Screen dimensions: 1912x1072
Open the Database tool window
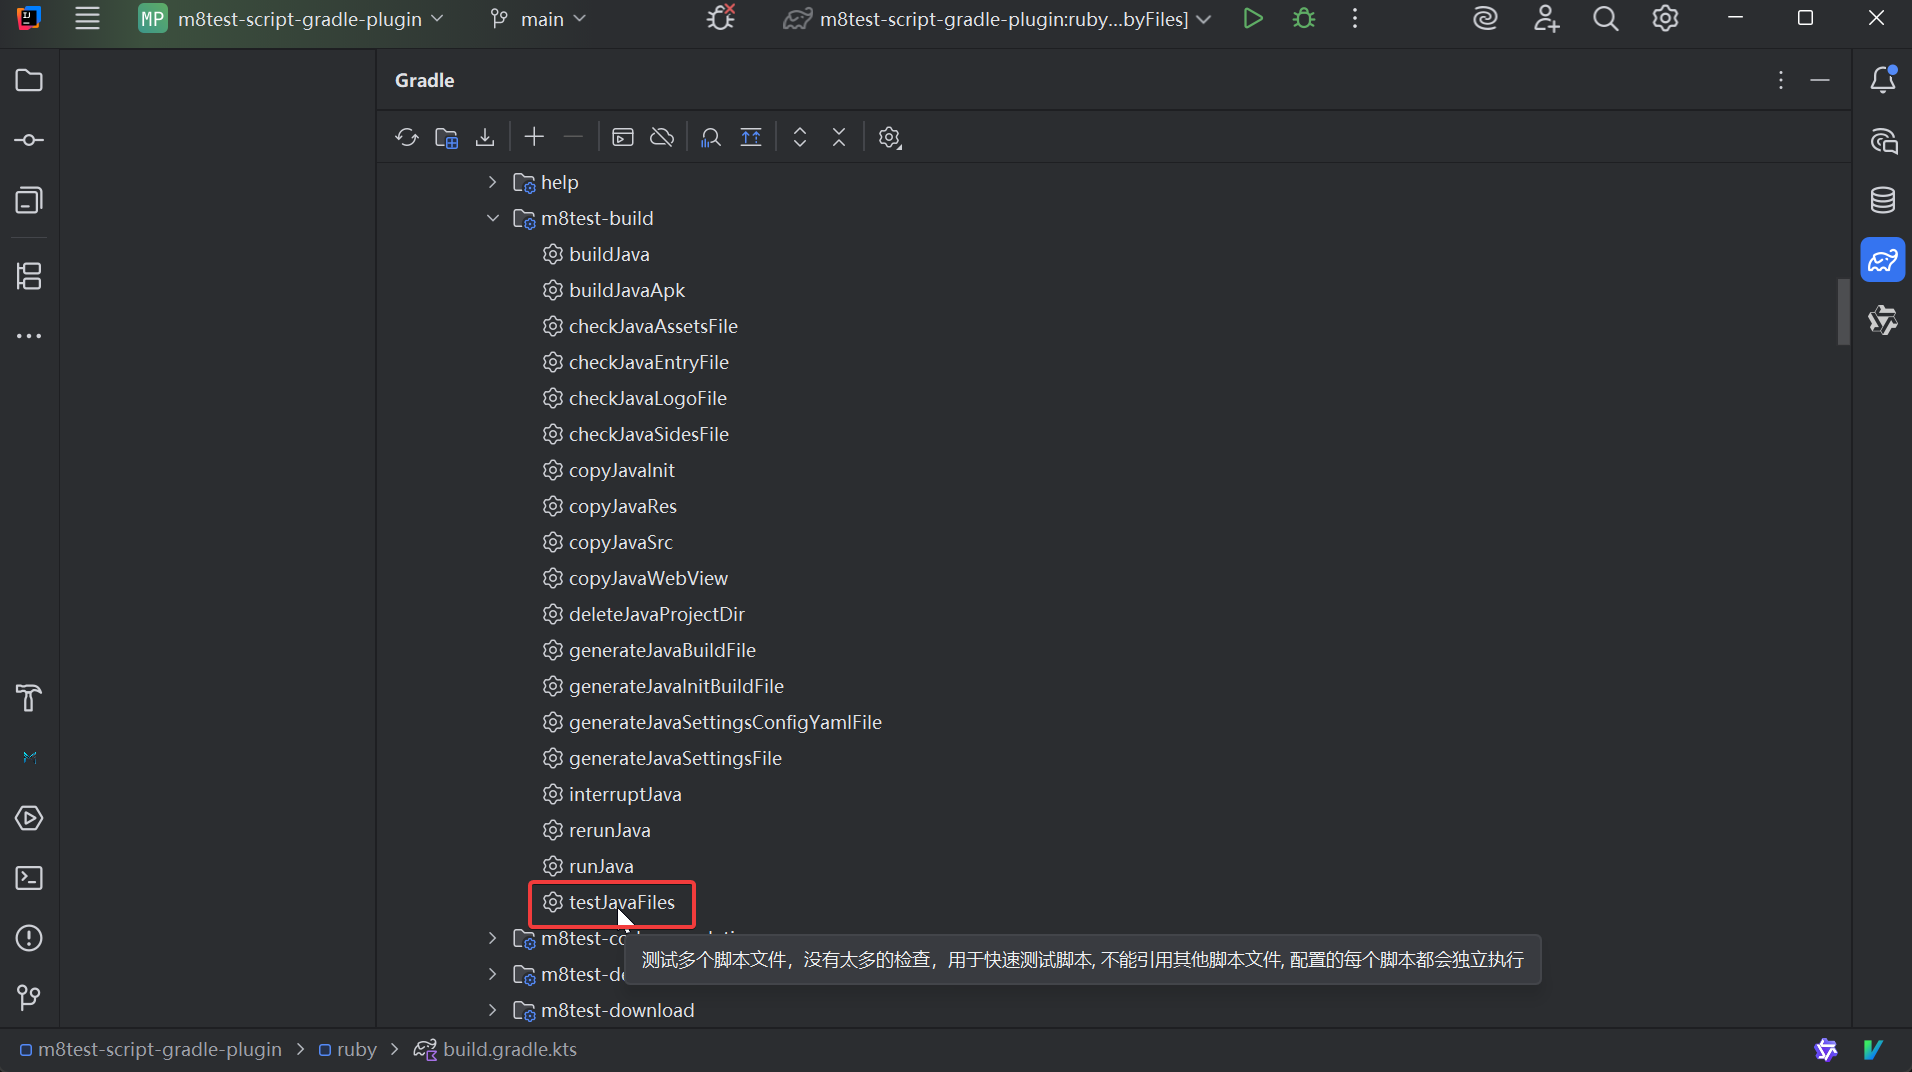coord(1883,200)
